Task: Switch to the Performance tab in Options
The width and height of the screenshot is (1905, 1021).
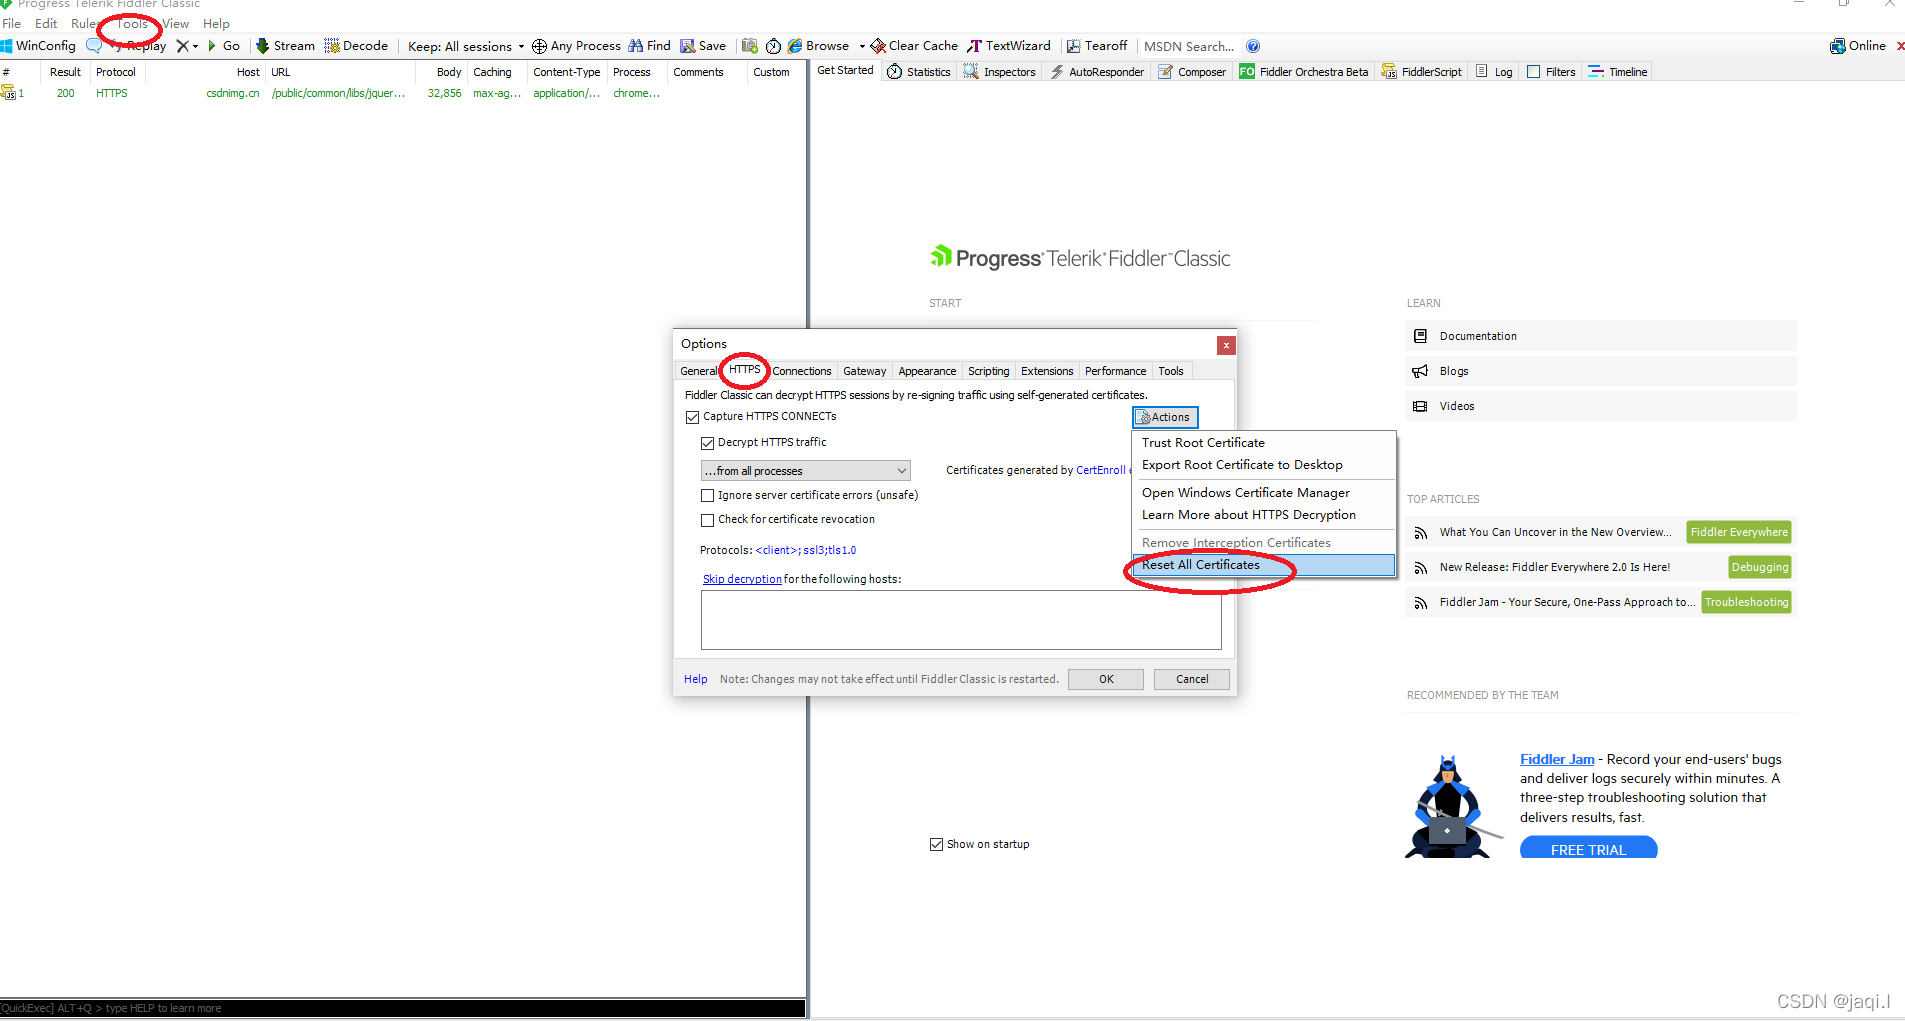Action: 1115,371
